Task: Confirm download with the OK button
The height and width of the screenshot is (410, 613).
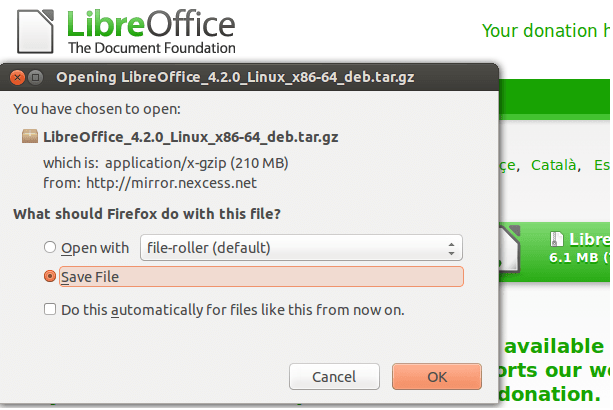Action: [436, 377]
